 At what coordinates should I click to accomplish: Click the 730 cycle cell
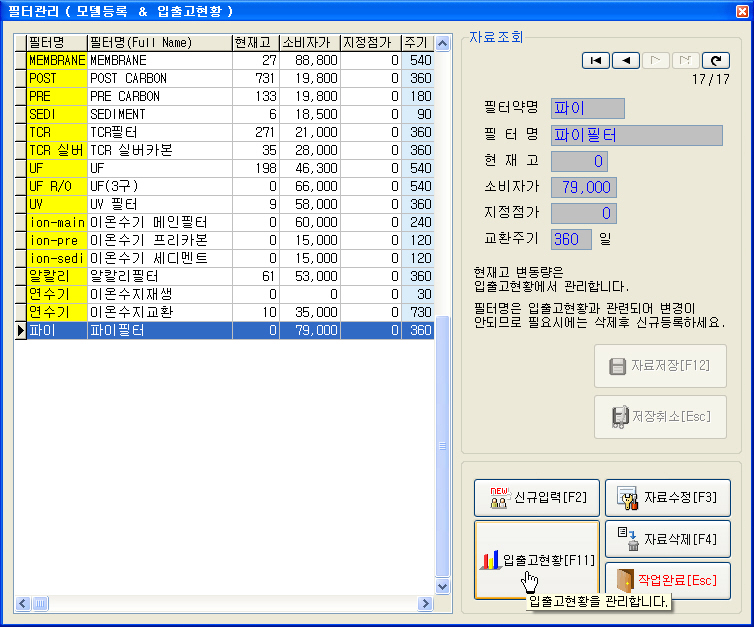pyautogui.click(x=417, y=313)
